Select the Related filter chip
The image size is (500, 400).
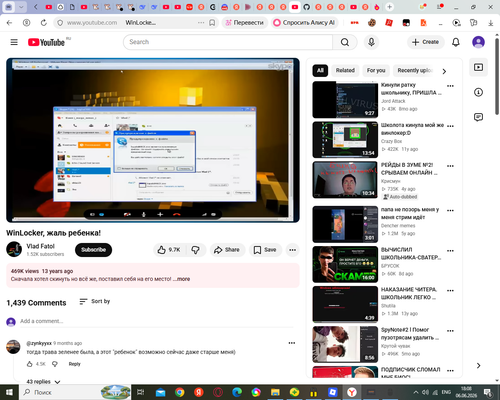click(345, 70)
